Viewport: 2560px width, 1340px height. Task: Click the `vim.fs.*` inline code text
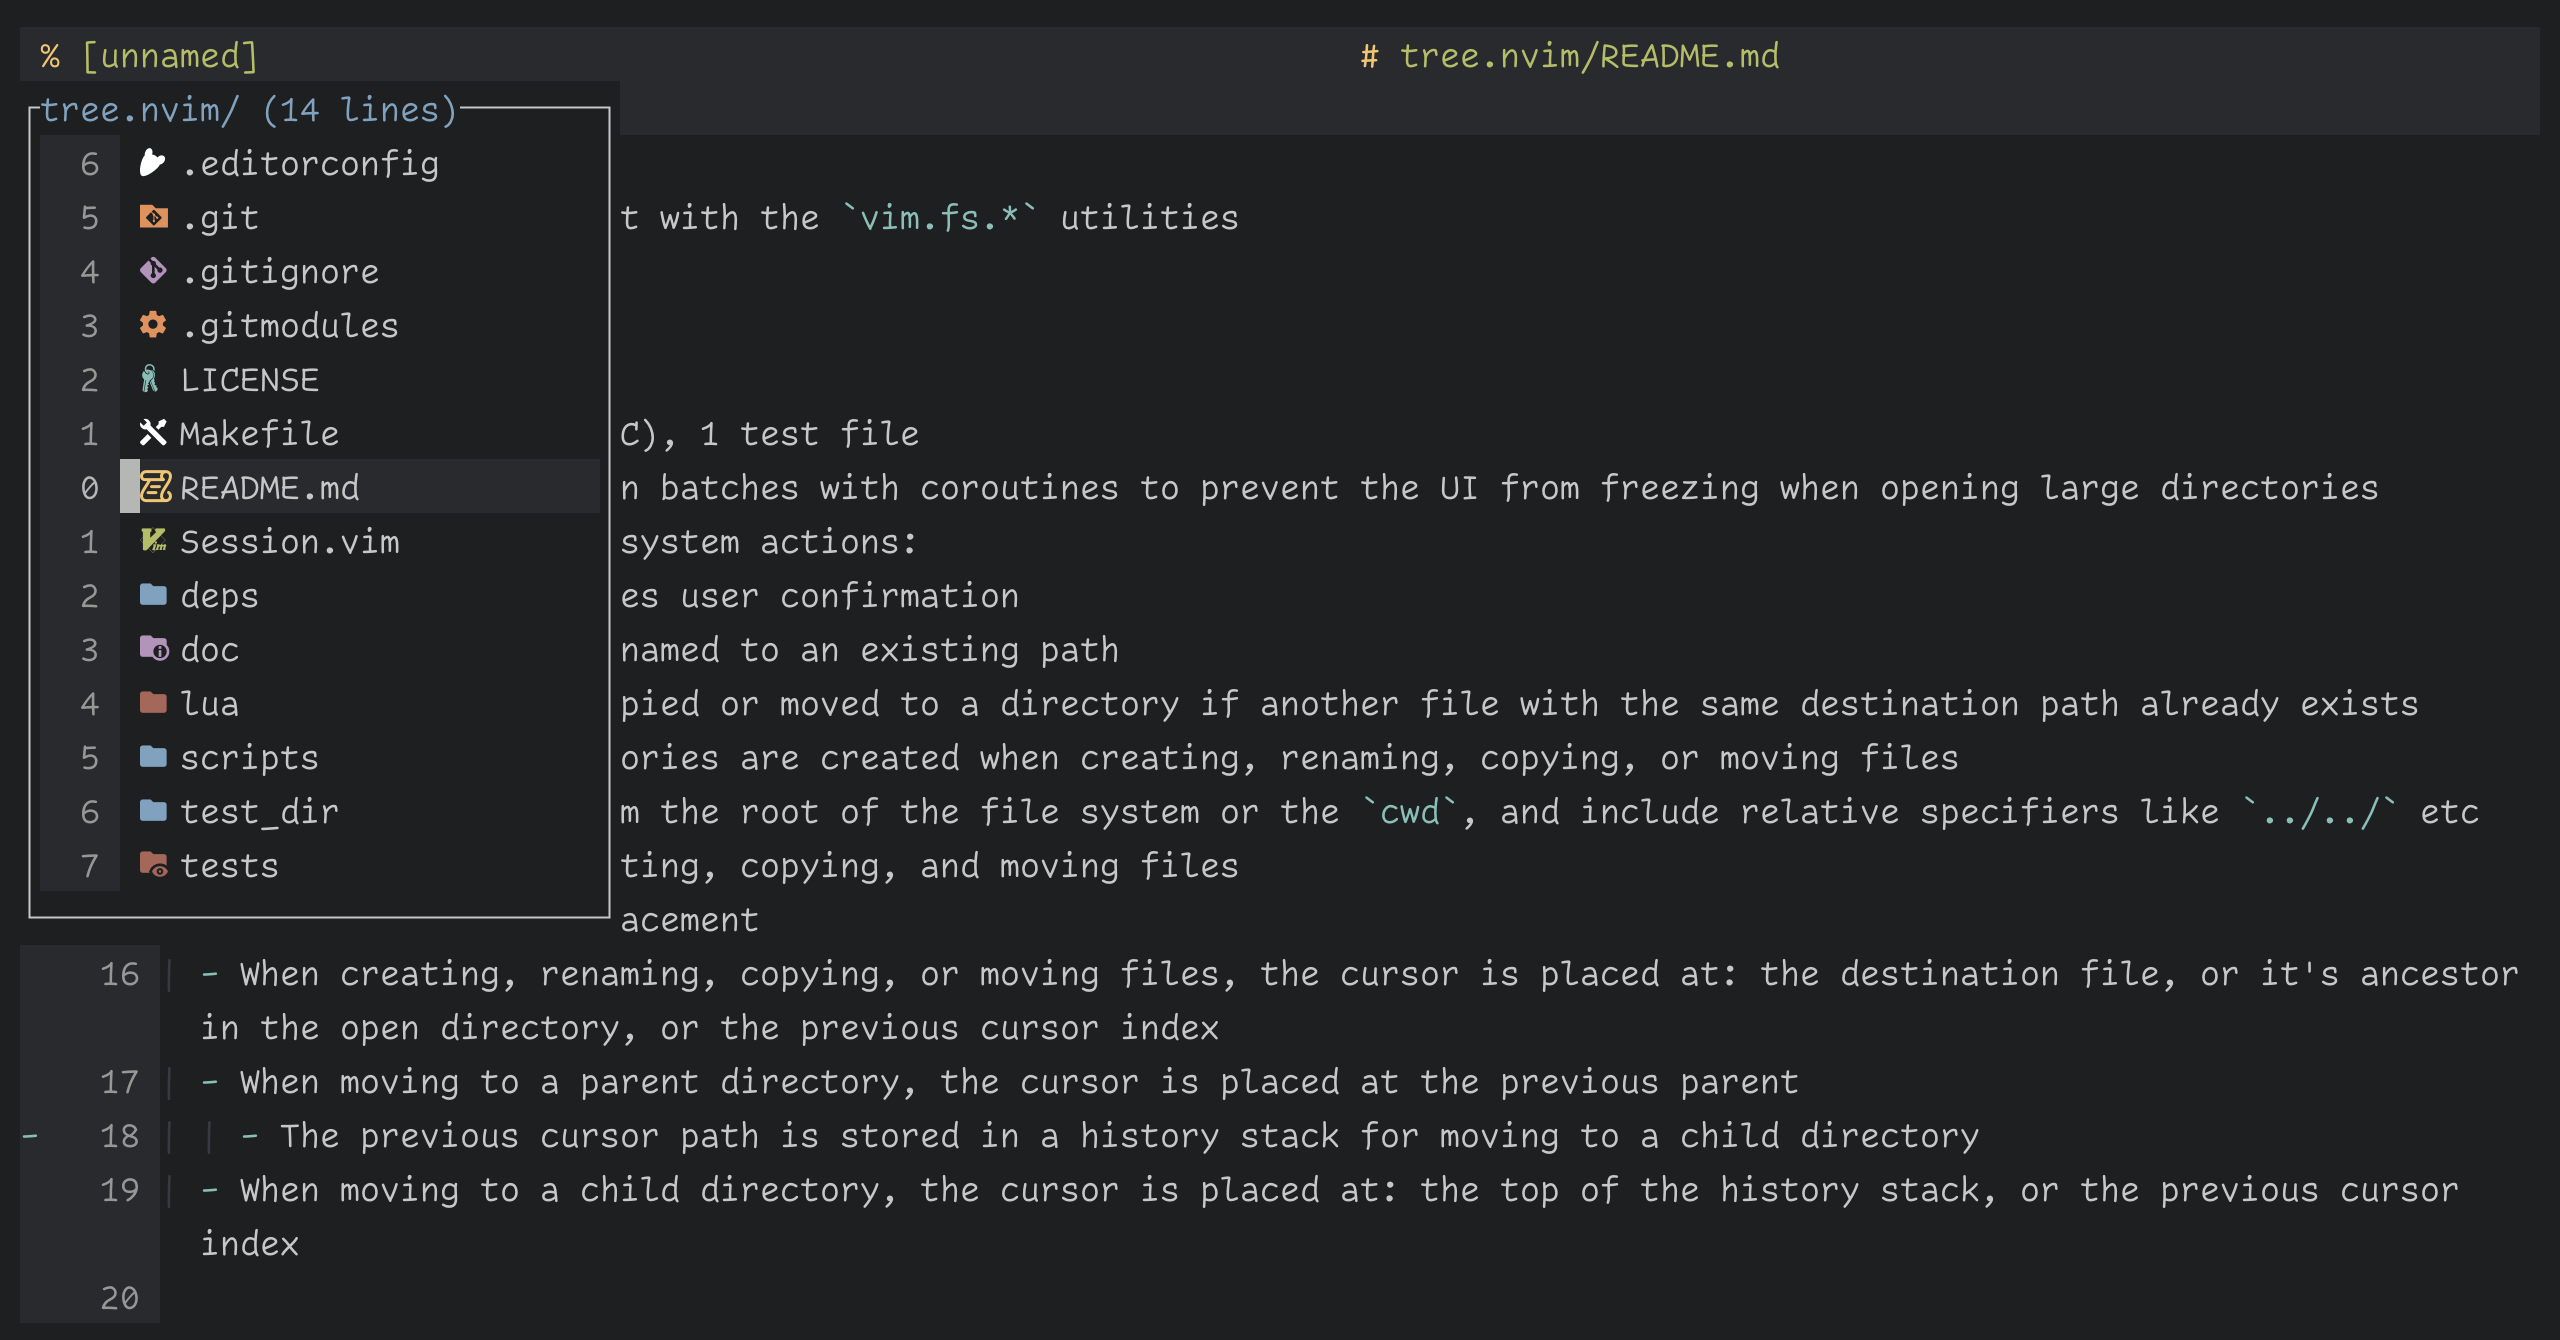(x=939, y=218)
